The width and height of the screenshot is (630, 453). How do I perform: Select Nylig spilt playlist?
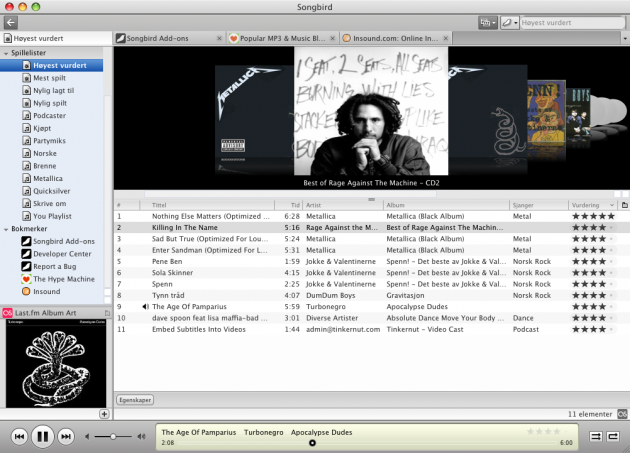(50, 103)
